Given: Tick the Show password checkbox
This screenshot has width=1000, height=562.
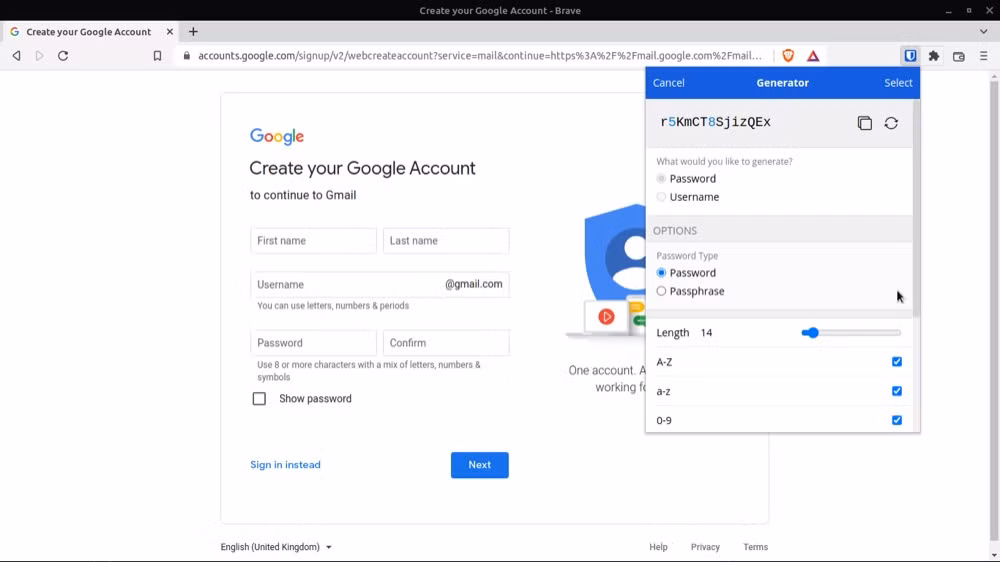Looking at the screenshot, I should pos(259,399).
